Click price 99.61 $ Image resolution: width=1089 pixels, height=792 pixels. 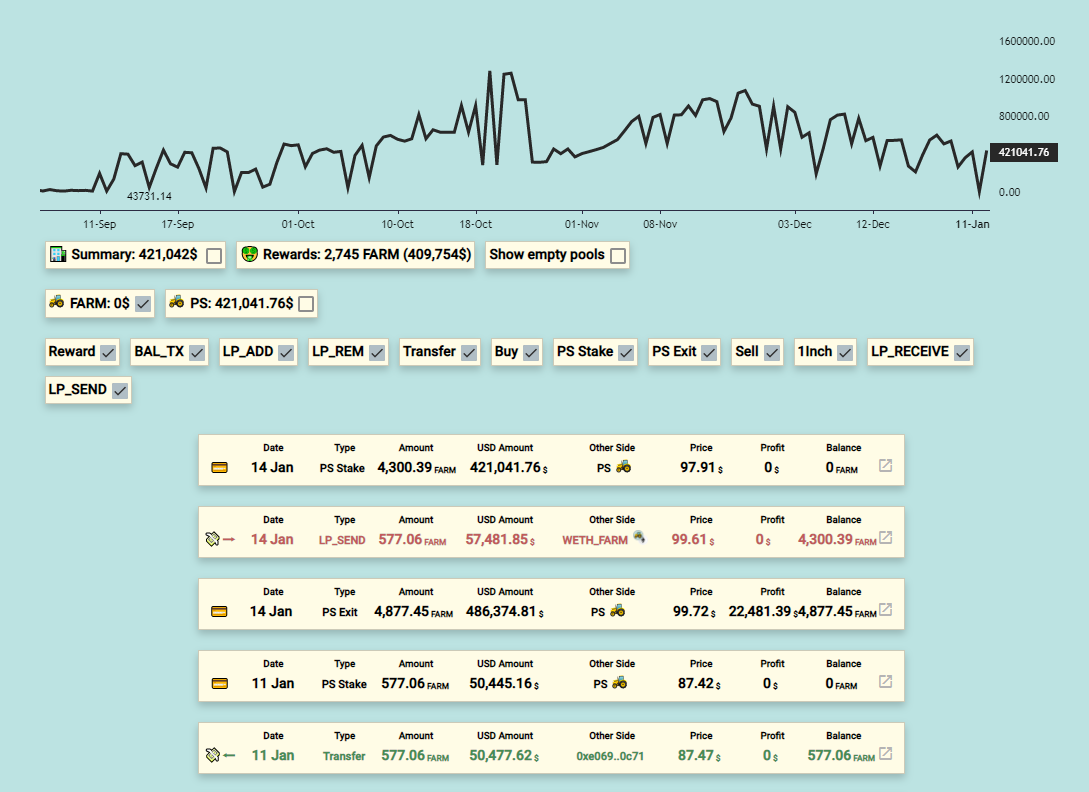pyautogui.click(x=693, y=540)
